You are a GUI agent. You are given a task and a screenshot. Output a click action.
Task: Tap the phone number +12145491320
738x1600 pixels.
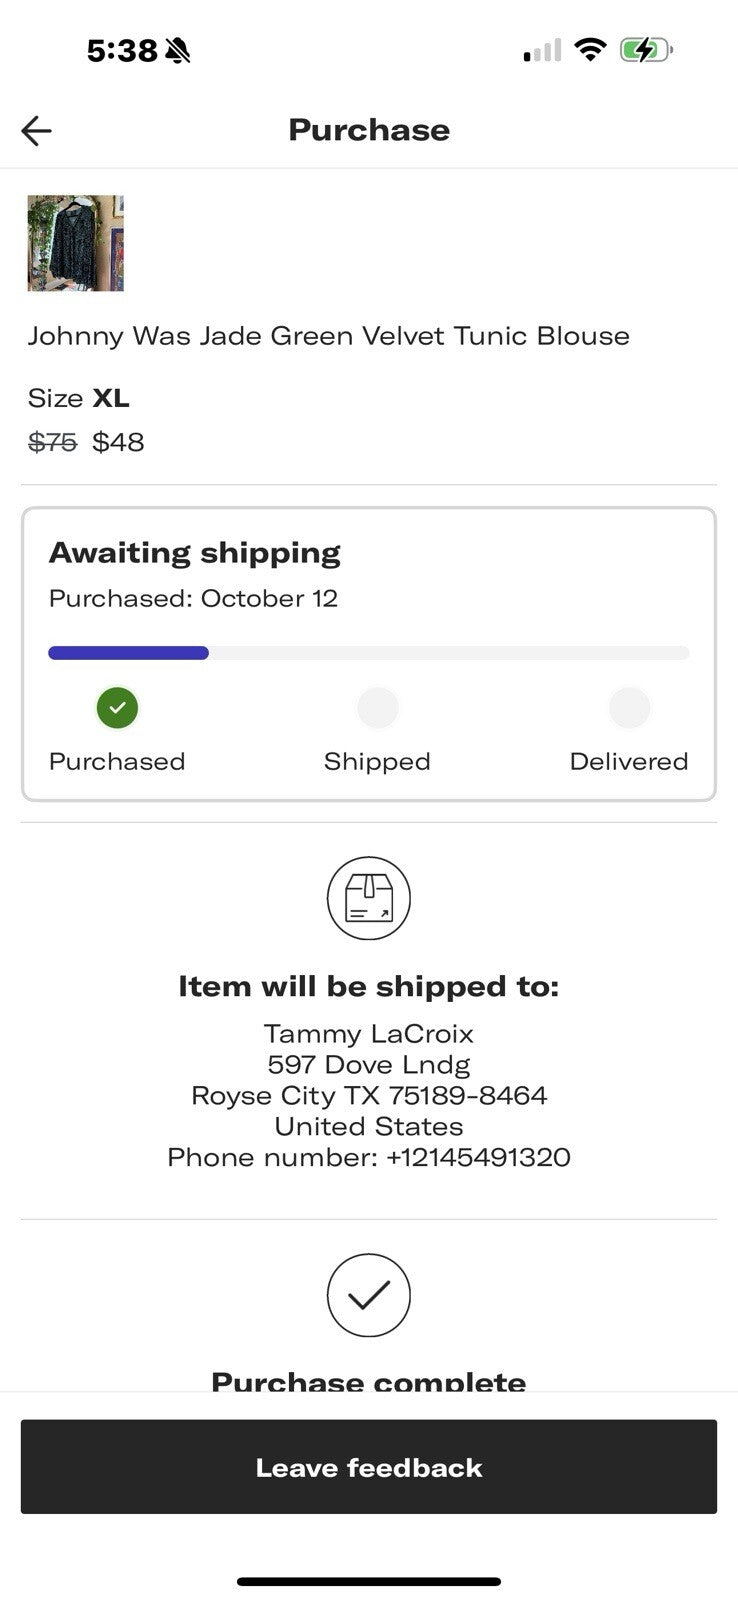(x=478, y=1157)
